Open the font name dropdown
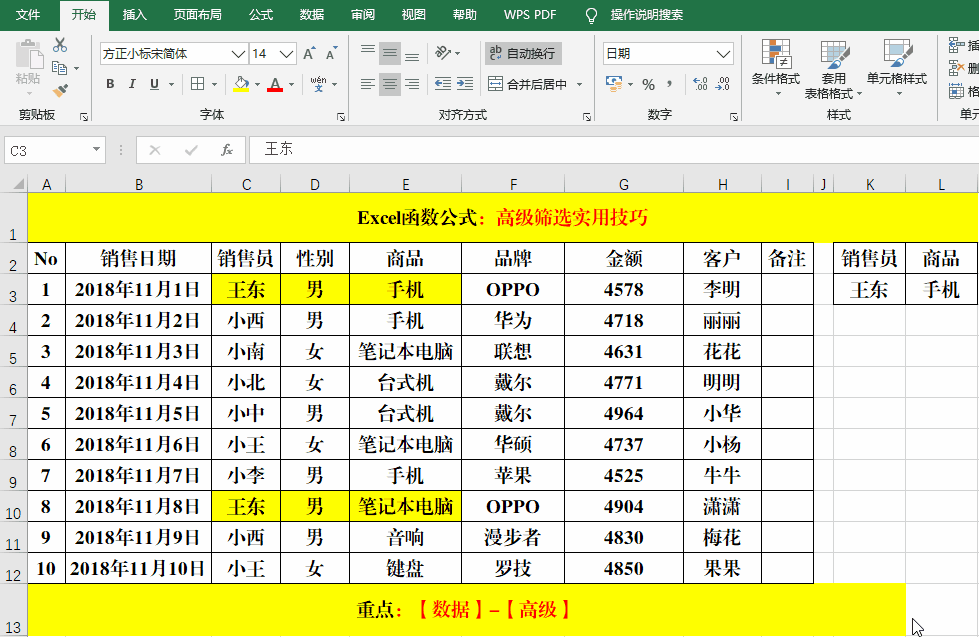979x637 pixels. tap(238, 54)
